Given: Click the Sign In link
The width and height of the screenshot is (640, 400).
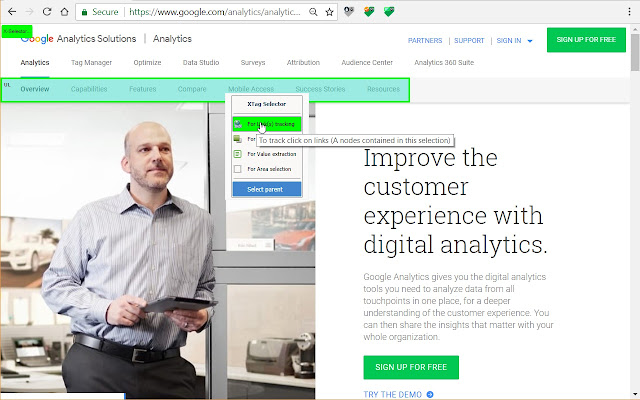Looking at the screenshot, I should (x=509, y=41).
